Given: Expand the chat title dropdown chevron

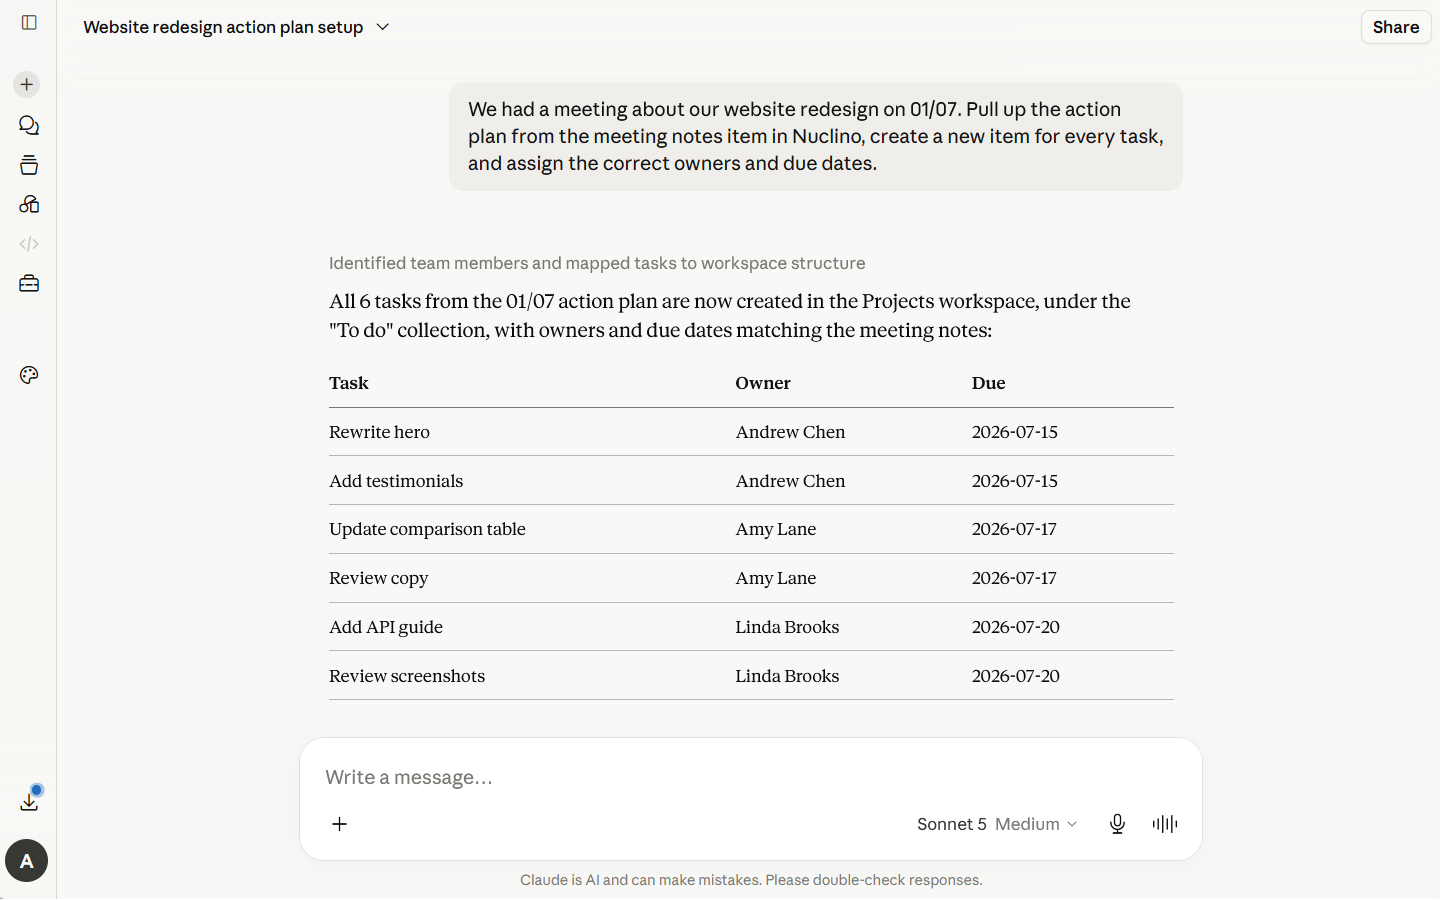Looking at the screenshot, I should click(x=383, y=27).
